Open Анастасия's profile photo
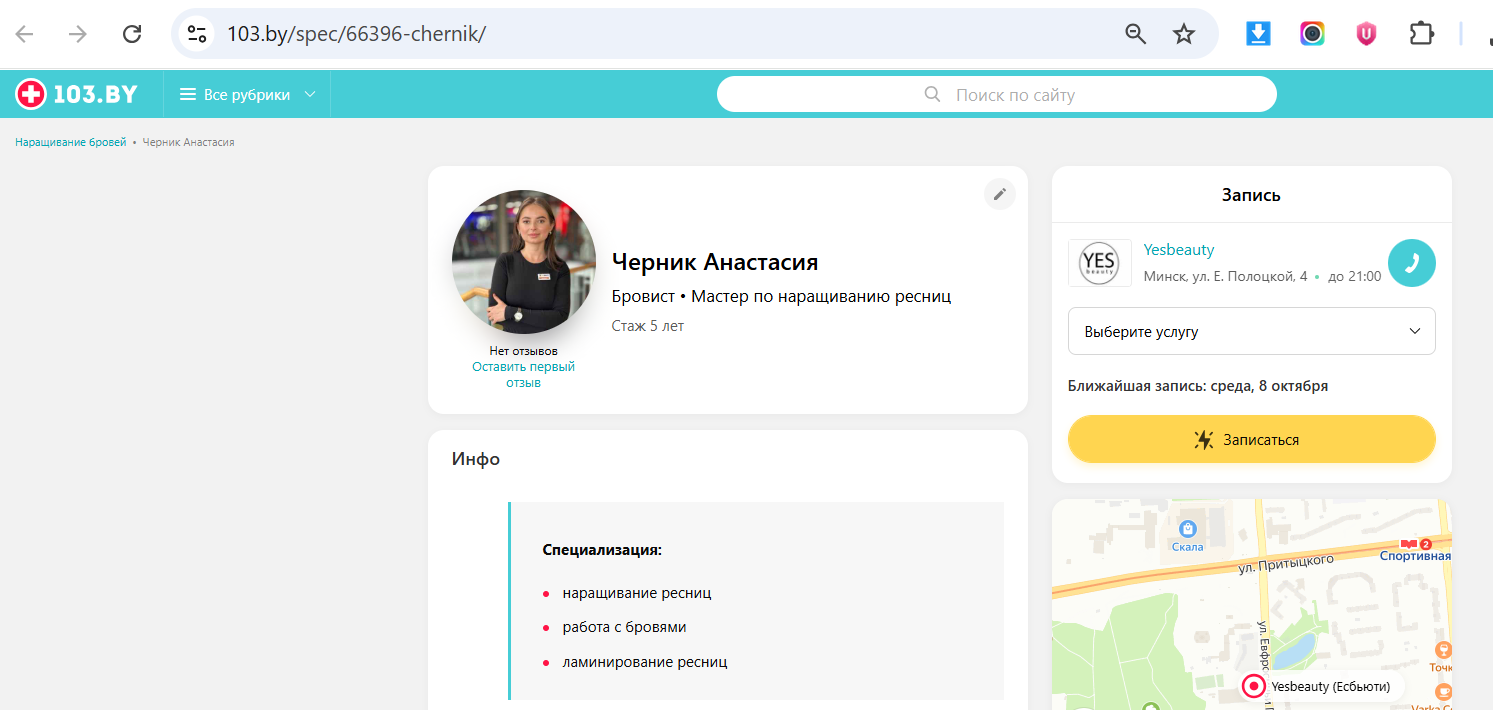Screen dimensions: 1493x710 (x=524, y=262)
